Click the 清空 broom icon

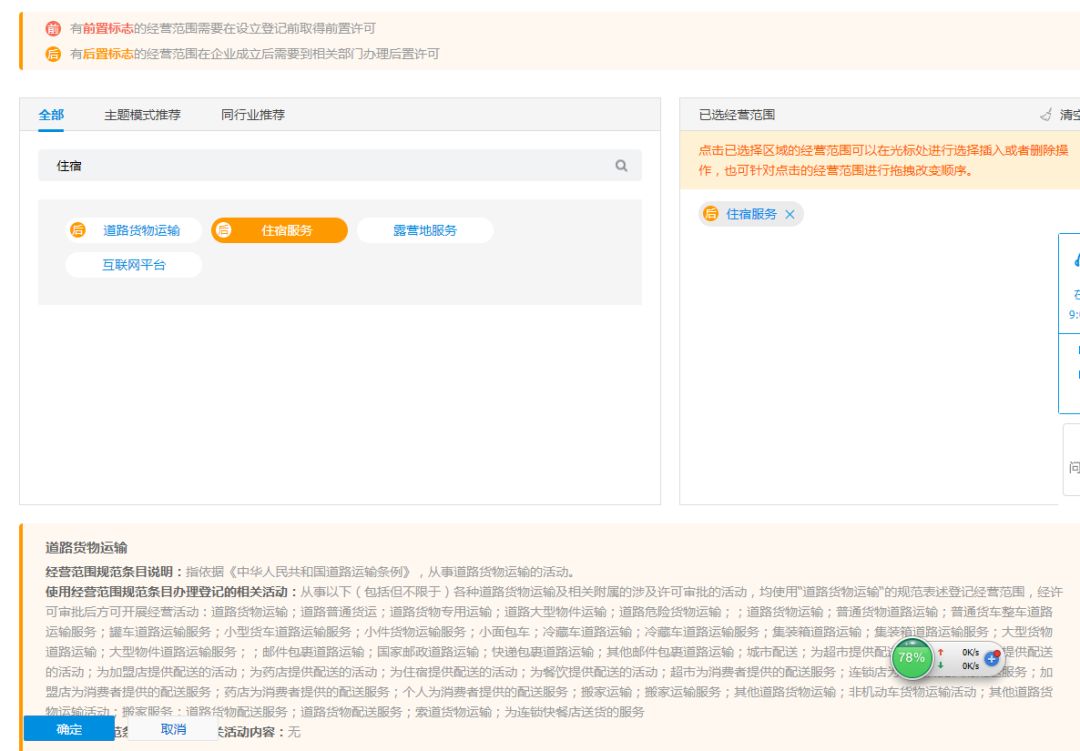(1046, 115)
